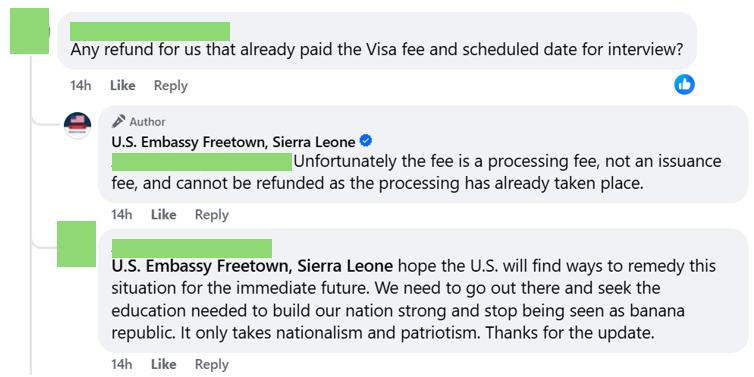The width and height of the screenshot is (754, 377).
Task: Open the first commenter's redacted name
Action: [x=150, y=31]
